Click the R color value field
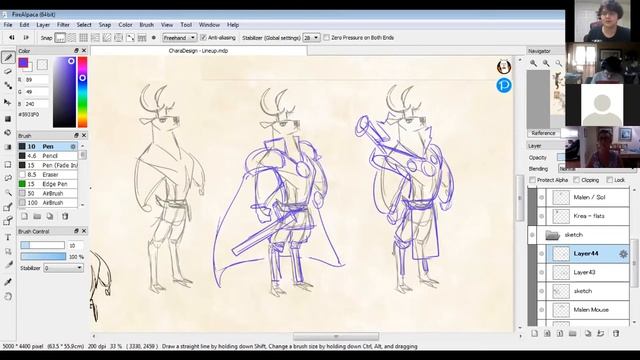This screenshot has height=360, width=640. click(36, 80)
